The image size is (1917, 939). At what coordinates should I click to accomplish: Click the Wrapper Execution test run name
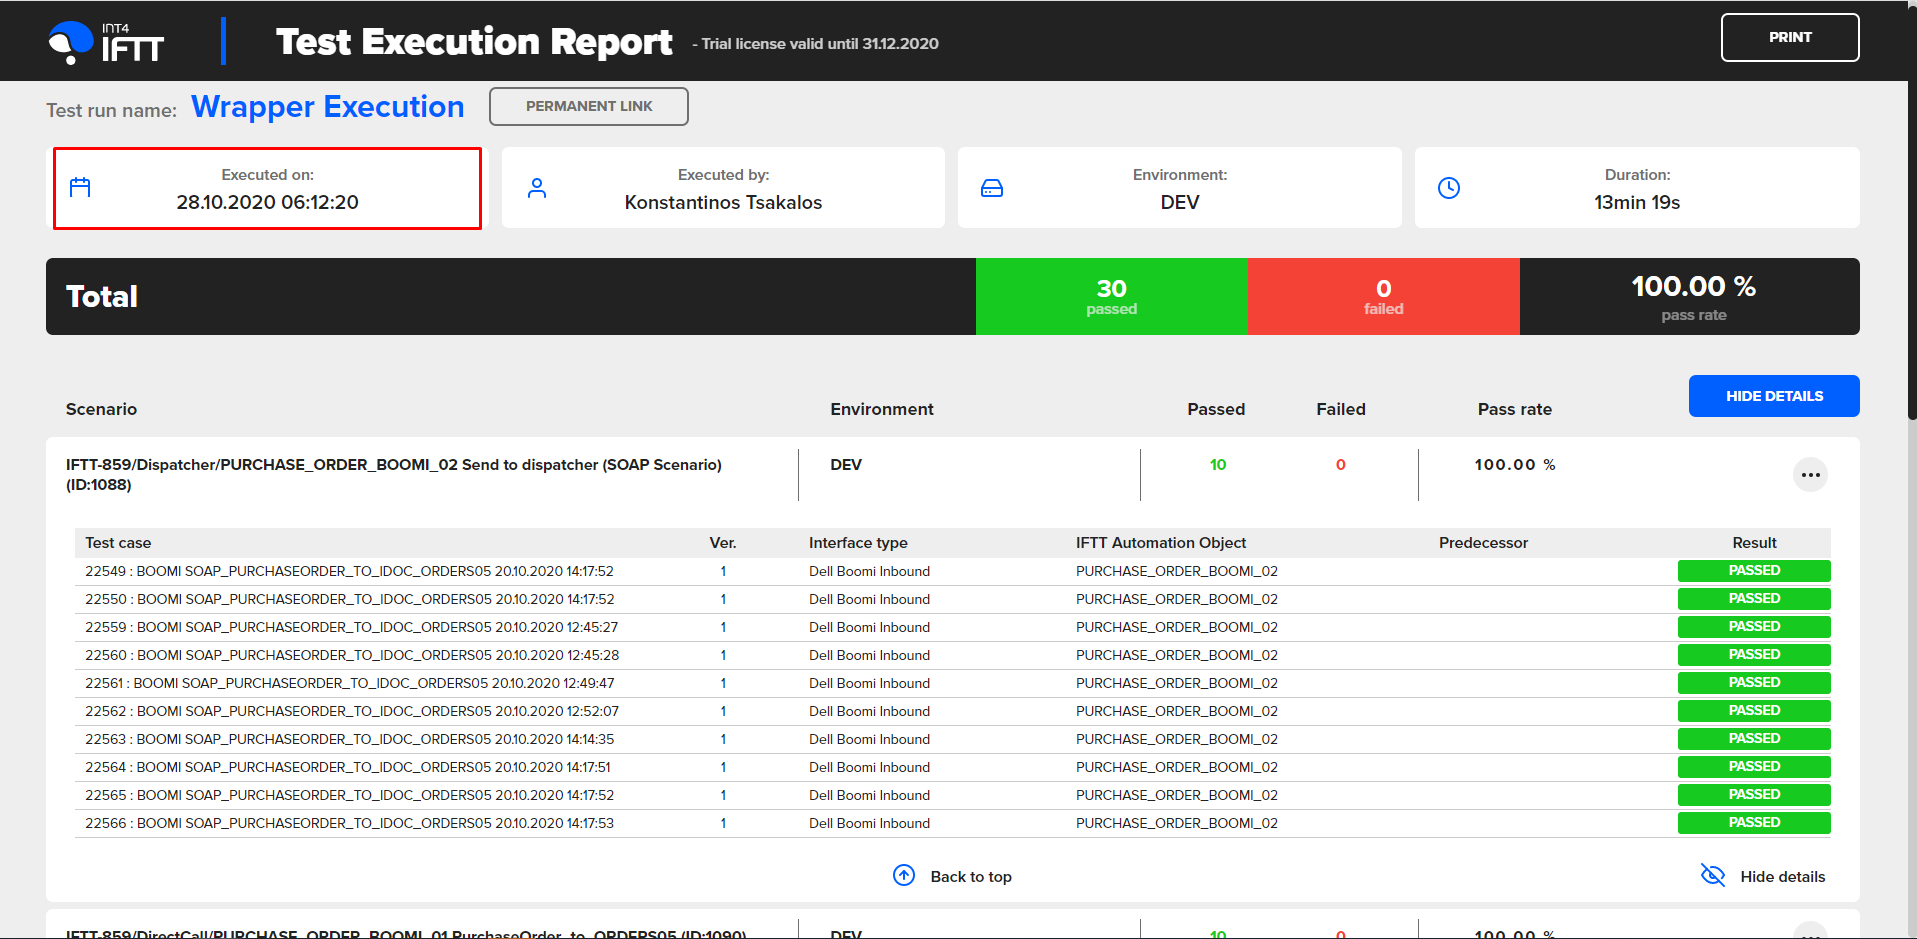coord(327,107)
